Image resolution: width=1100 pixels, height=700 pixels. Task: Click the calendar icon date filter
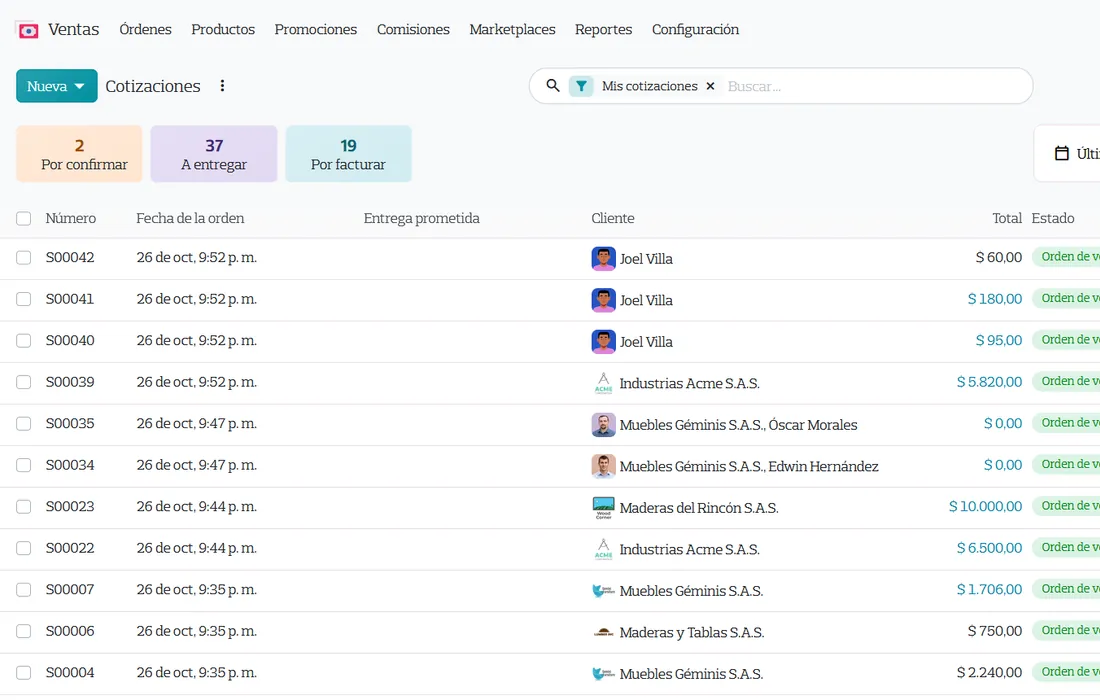1062,153
